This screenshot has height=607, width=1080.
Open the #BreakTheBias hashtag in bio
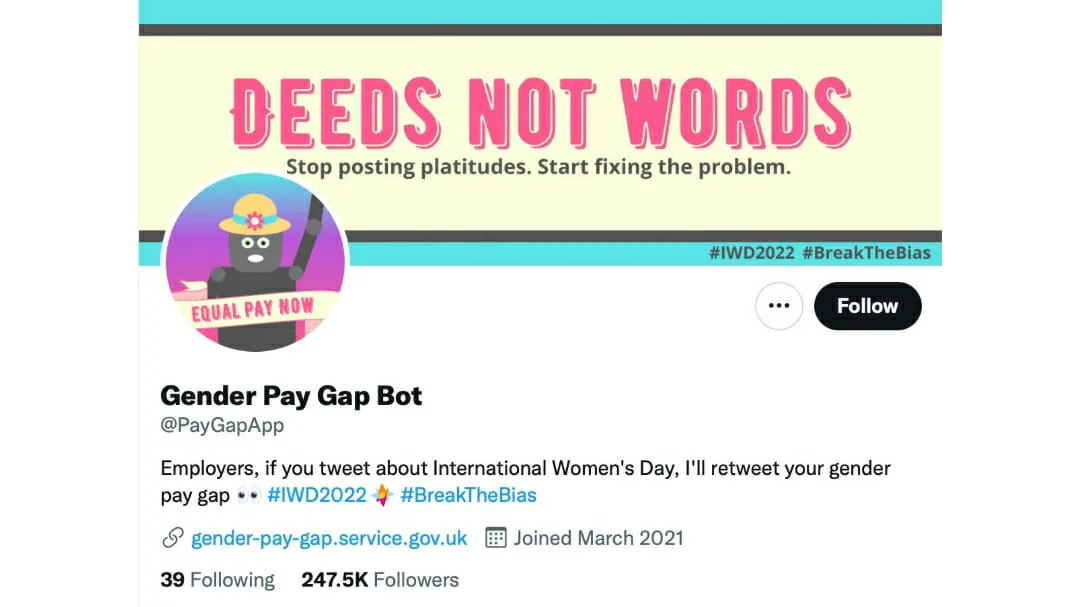pyautogui.click(x=468, y=495)
